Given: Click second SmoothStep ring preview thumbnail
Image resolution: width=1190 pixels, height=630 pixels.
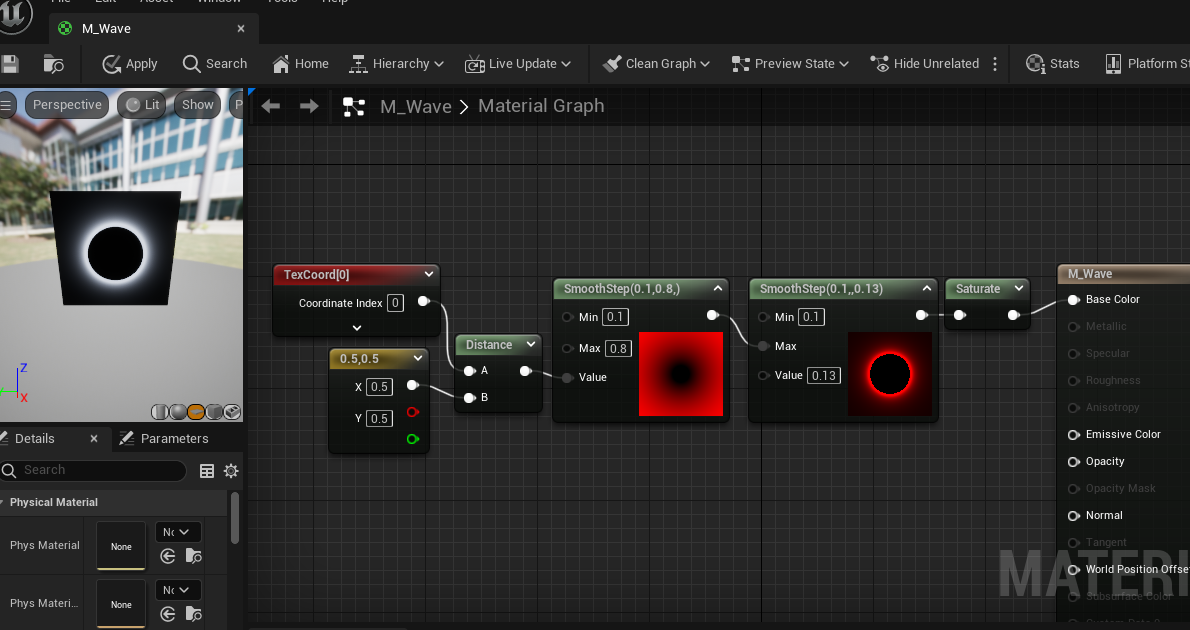Looking at the screenshot, I should tap(889, 373).
